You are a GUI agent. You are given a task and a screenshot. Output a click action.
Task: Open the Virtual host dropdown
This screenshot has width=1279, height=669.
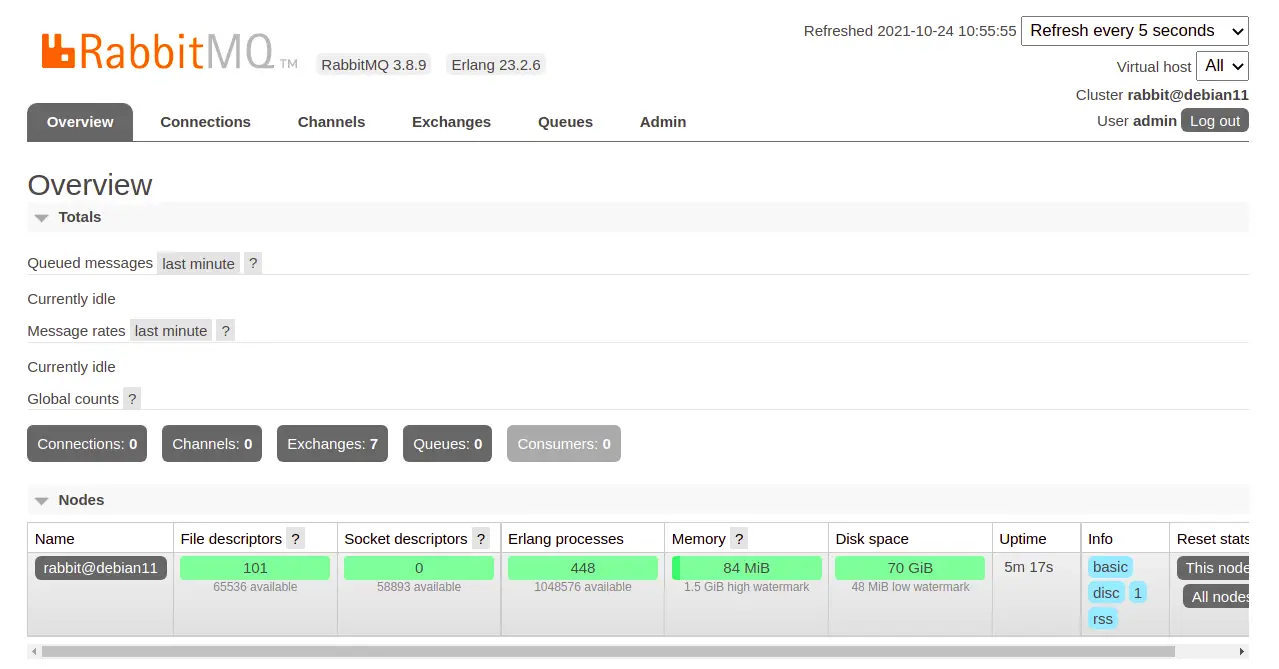tap(1222, 66)
